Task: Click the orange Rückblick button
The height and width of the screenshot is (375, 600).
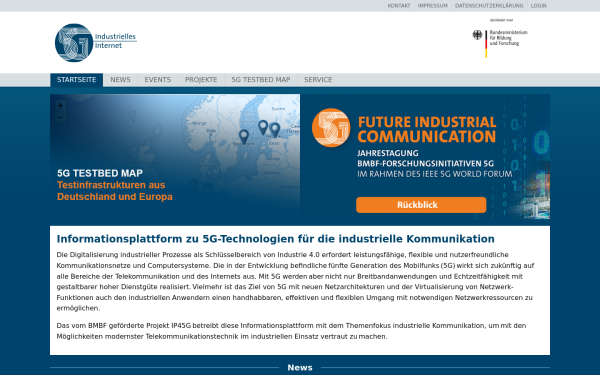Action: [x=421, y=205]
